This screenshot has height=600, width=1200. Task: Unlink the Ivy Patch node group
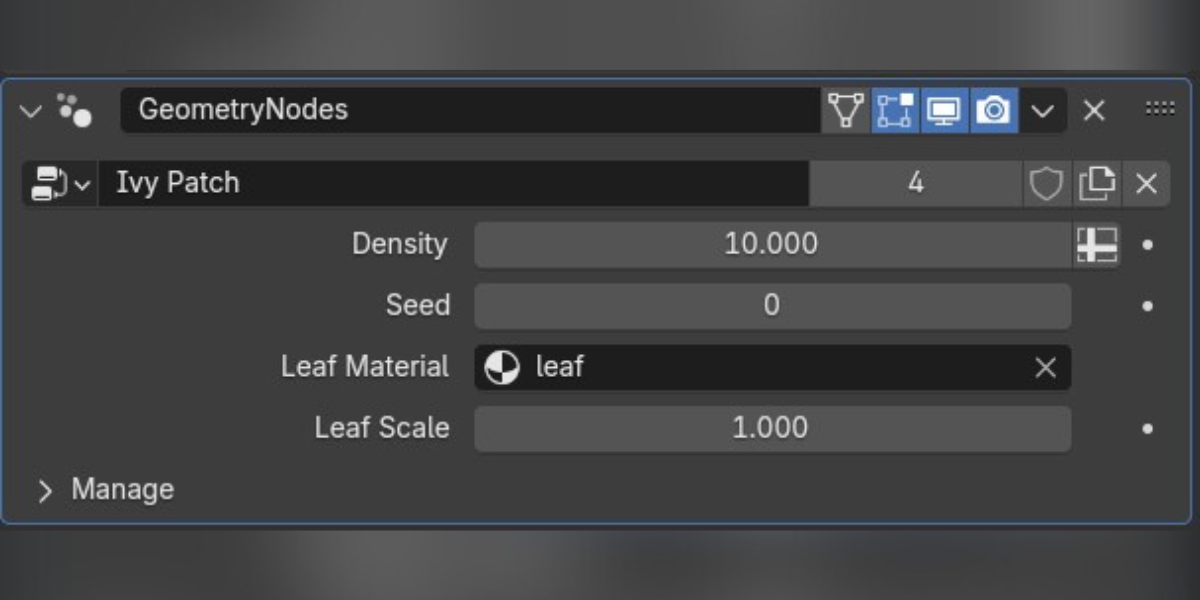pyautogui.click(x=1146, y=183)
